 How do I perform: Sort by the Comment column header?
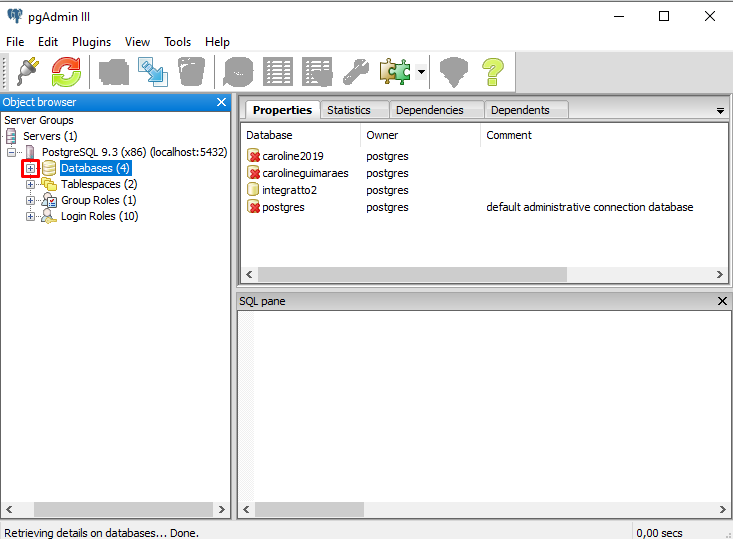click(x=603, y=135)
